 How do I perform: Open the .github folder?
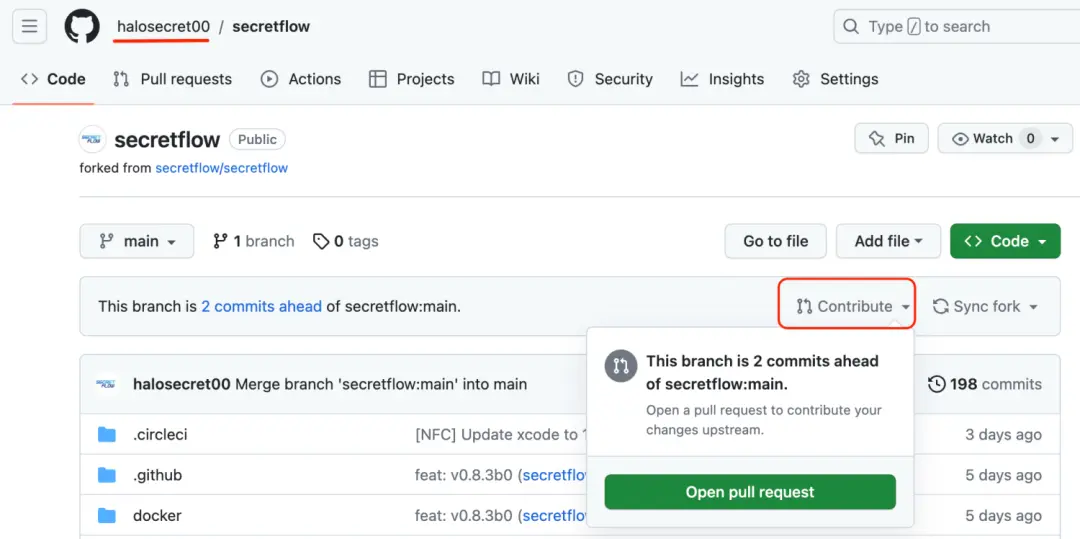point(158,475)
